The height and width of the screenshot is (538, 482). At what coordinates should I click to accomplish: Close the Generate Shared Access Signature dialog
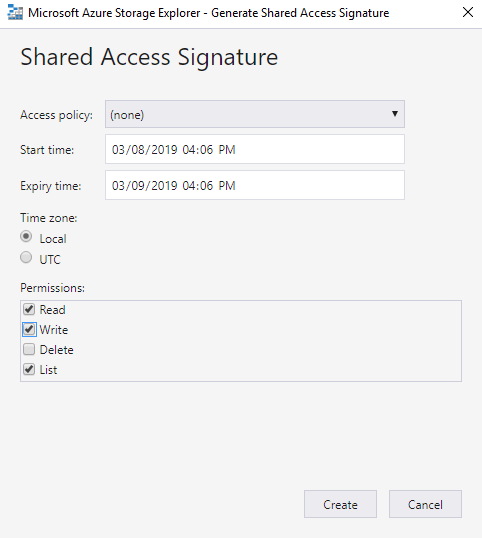click(468, 12)
